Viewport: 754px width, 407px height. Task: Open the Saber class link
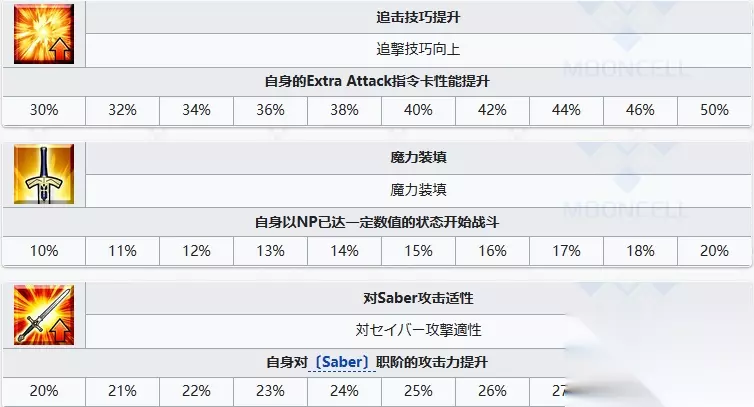pos(343,361)
